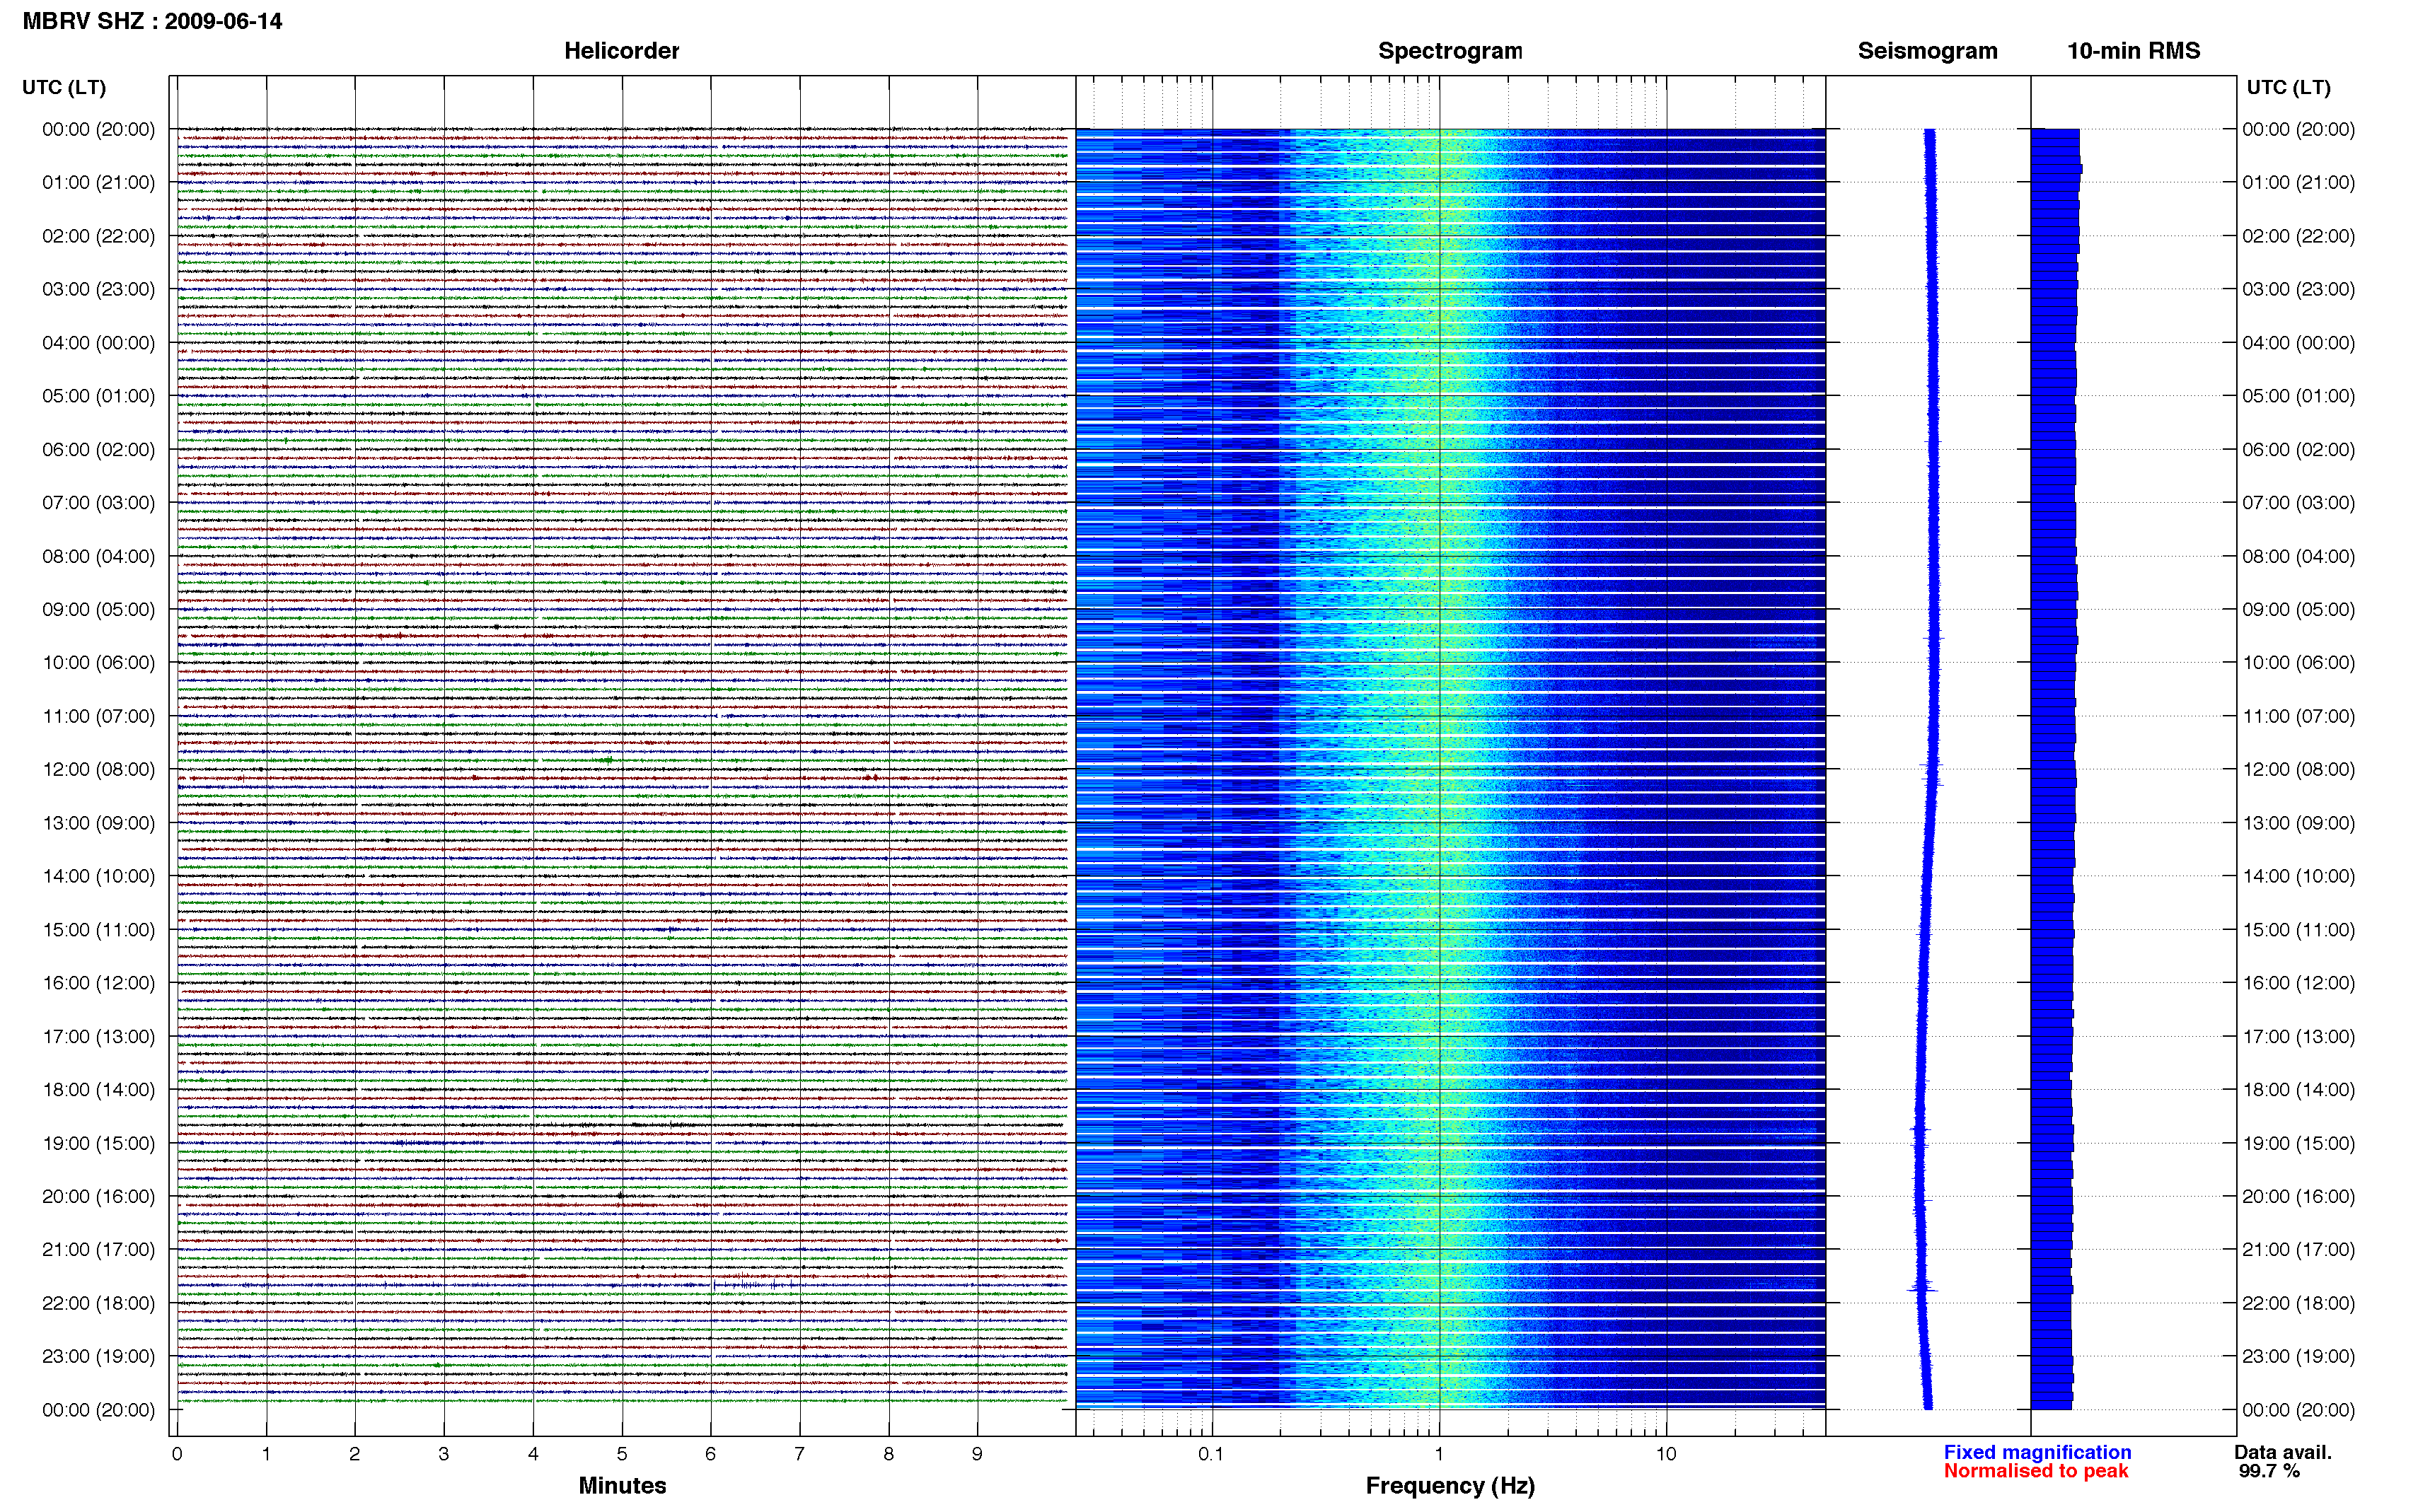Click left time label 05:00 (01:00)
The width and height of the screenshot is (2418, 1512).
click(x=98, y=396)
